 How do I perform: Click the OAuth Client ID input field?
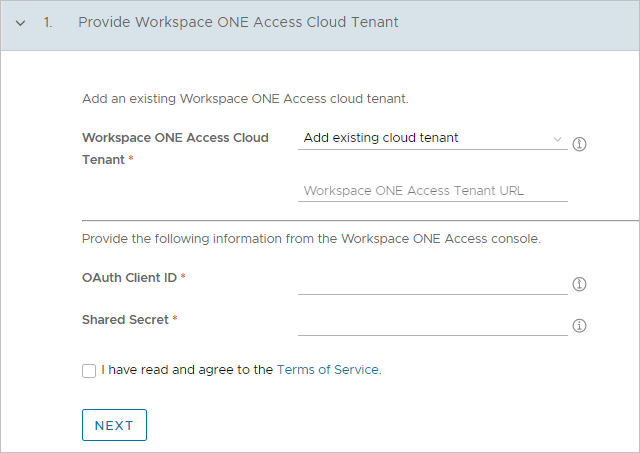point(433,284)
